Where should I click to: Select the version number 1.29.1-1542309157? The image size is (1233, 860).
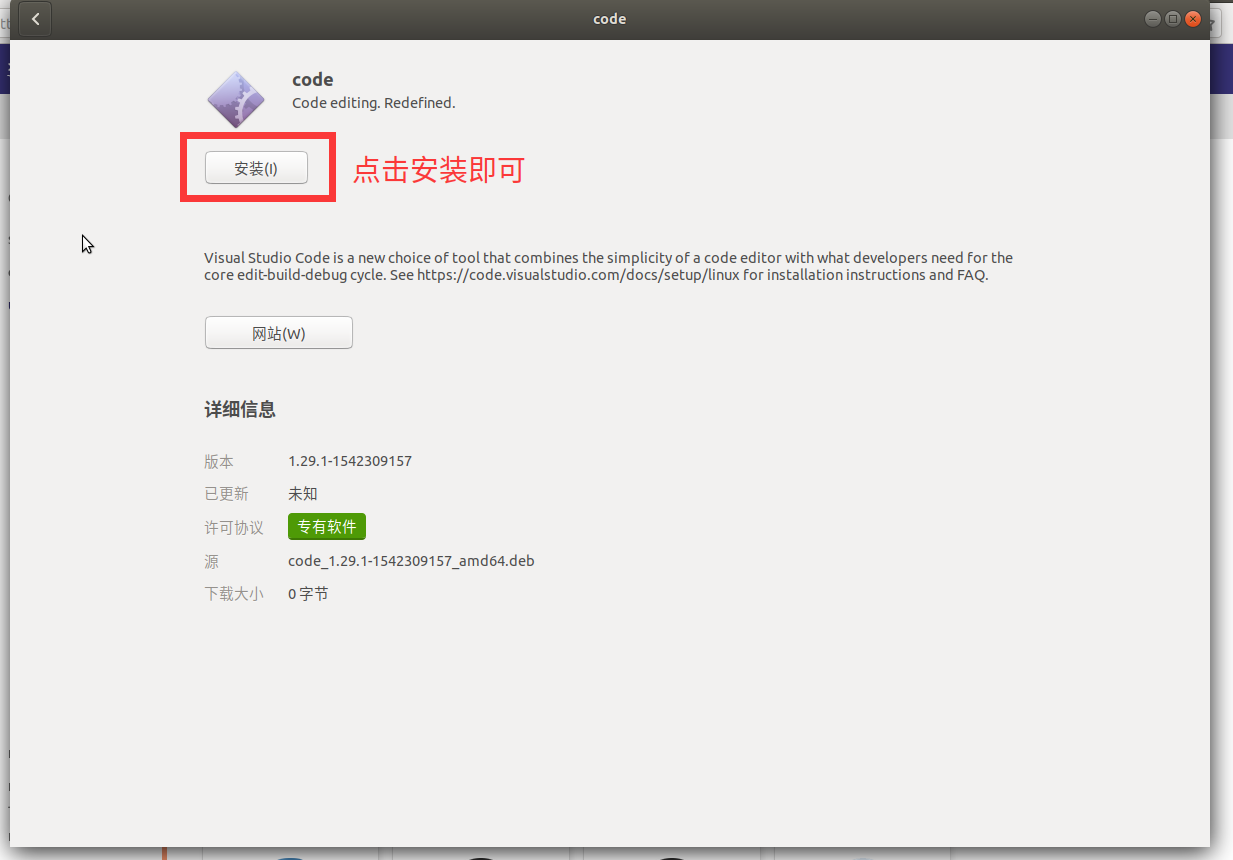point(350,461)
